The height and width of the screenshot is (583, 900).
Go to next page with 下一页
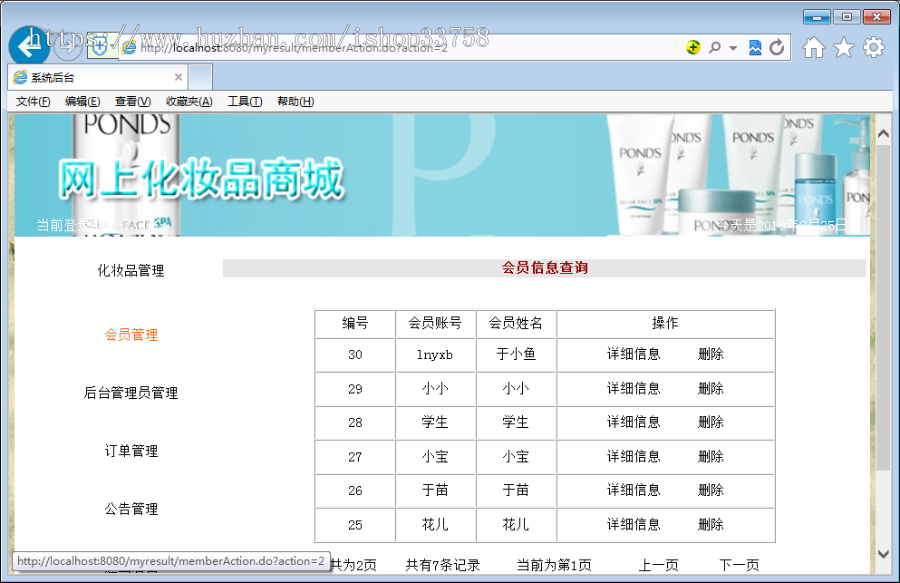737,564
